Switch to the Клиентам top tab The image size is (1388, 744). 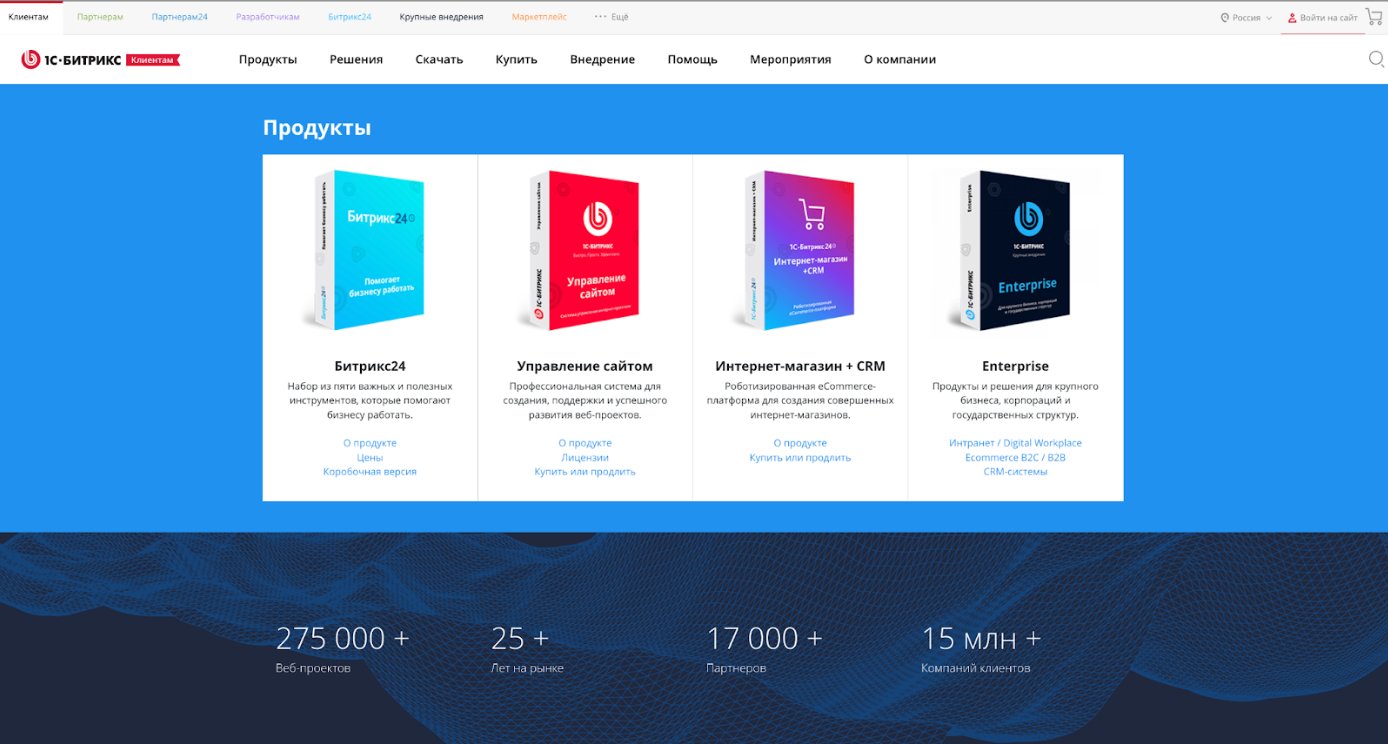pos(28,17)
